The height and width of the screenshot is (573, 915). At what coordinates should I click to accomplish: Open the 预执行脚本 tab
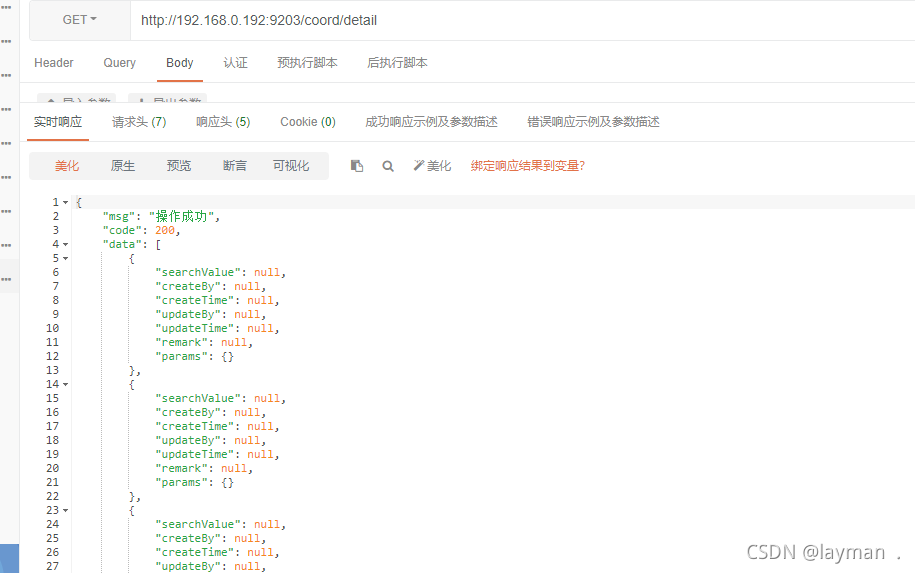pyautogui.click(x=308, y=62)
